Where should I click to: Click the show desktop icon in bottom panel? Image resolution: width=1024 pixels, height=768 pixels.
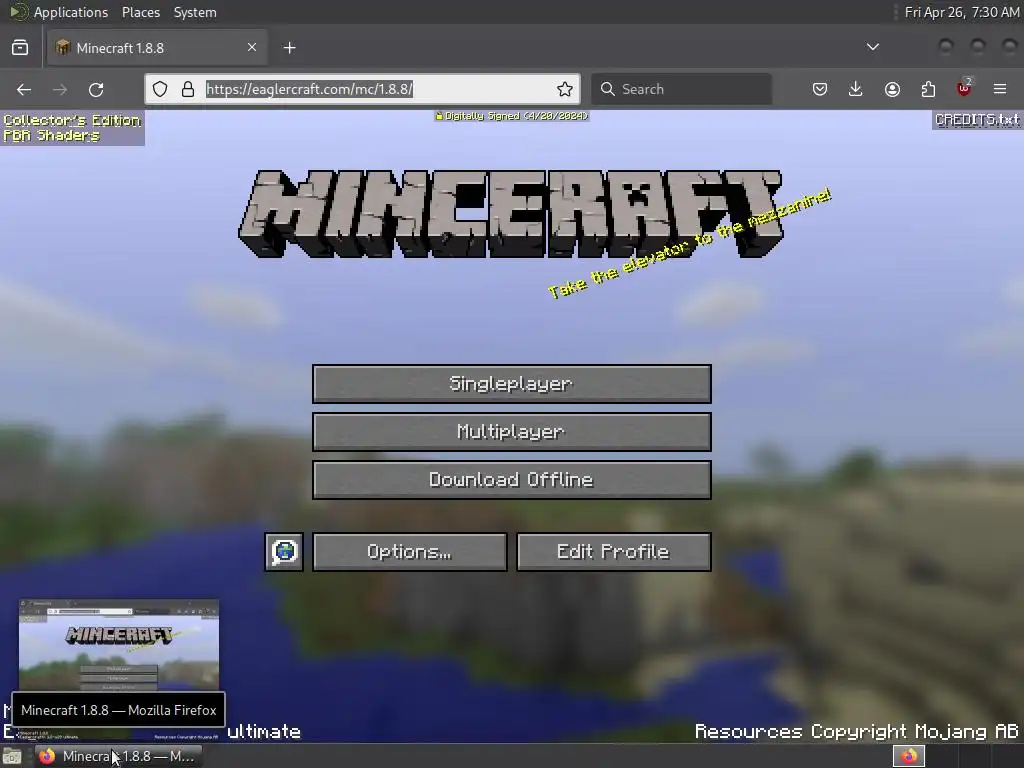coord(12,756)
